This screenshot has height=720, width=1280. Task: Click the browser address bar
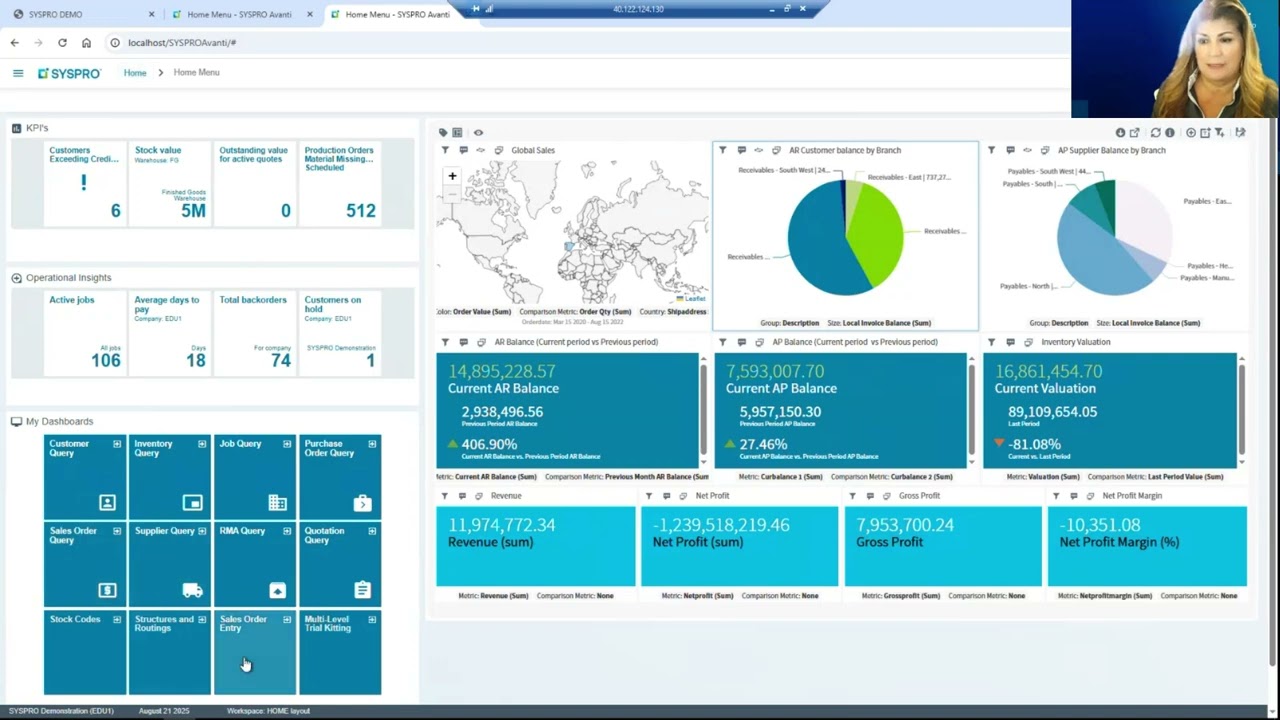(x=590, y=43)
